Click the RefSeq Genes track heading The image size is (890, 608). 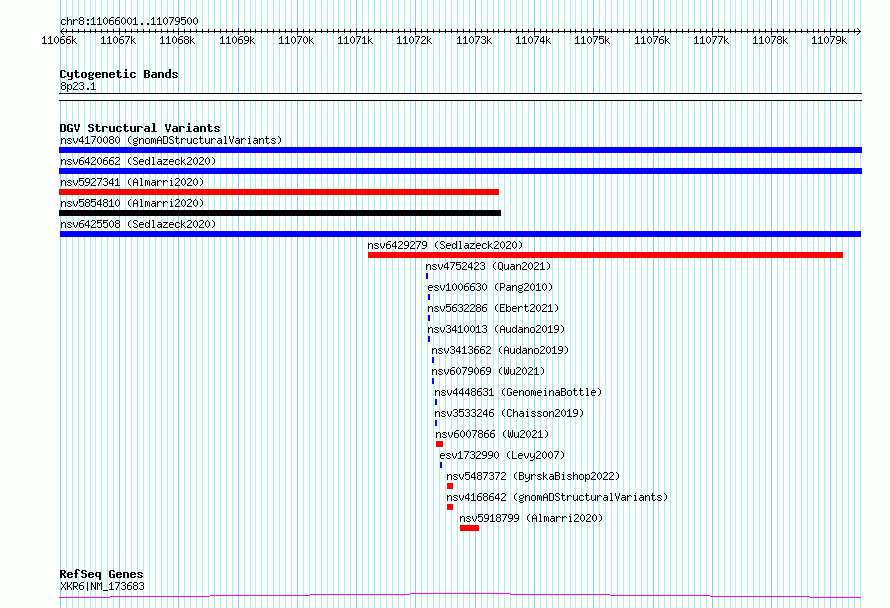pyautogui.click(x=101, y=574)
